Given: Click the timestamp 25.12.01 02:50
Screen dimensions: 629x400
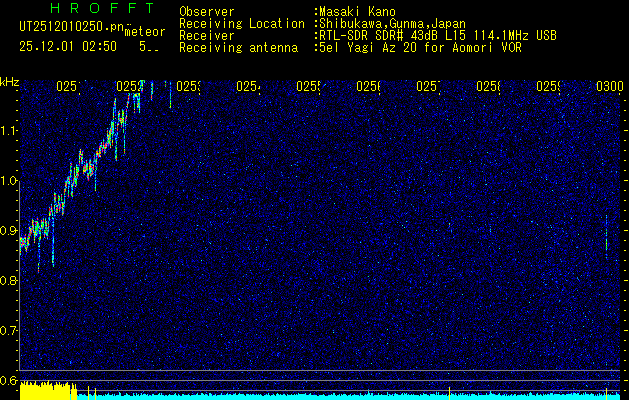Looking at the screenshot, I should (68, 47).
